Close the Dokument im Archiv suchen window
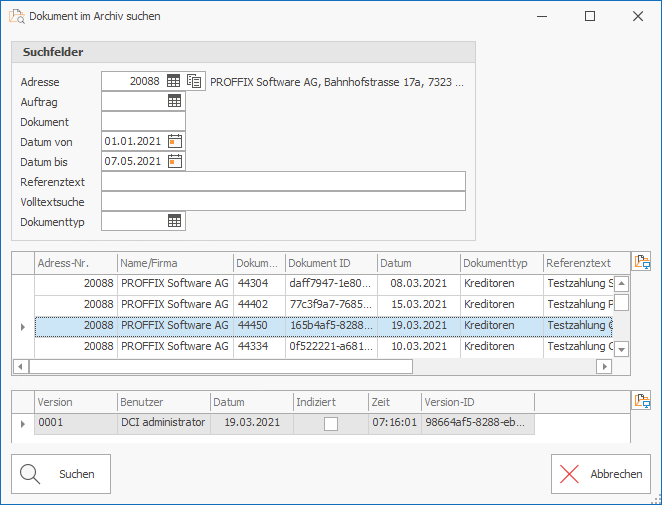 638,16
